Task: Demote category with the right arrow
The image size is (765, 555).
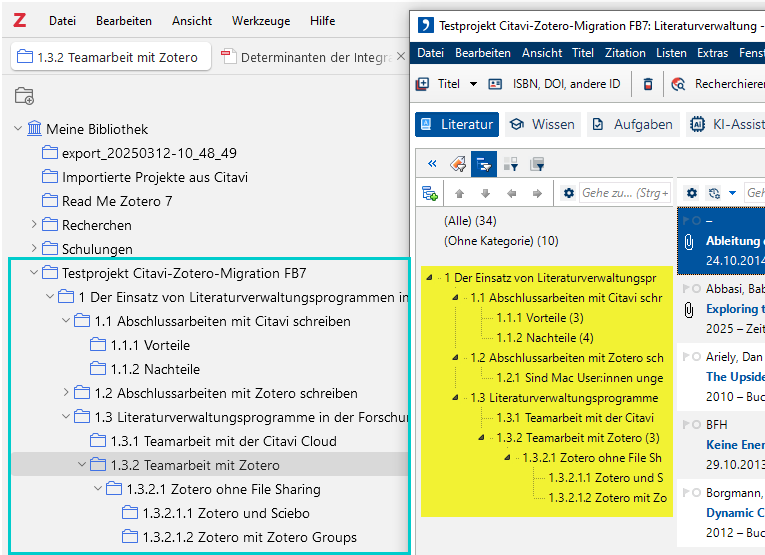Action: coord(537,194)
